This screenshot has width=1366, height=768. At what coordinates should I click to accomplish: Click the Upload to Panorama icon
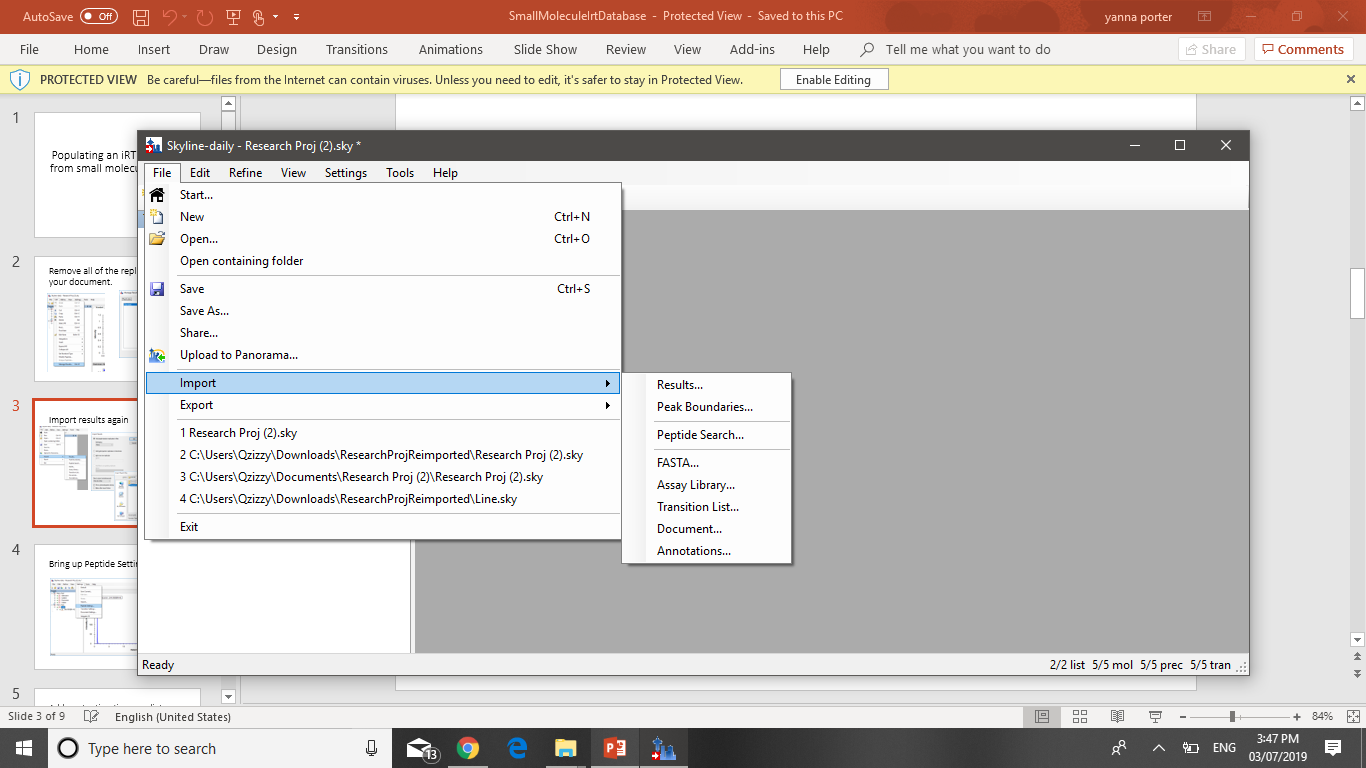[x=157, y=355]
